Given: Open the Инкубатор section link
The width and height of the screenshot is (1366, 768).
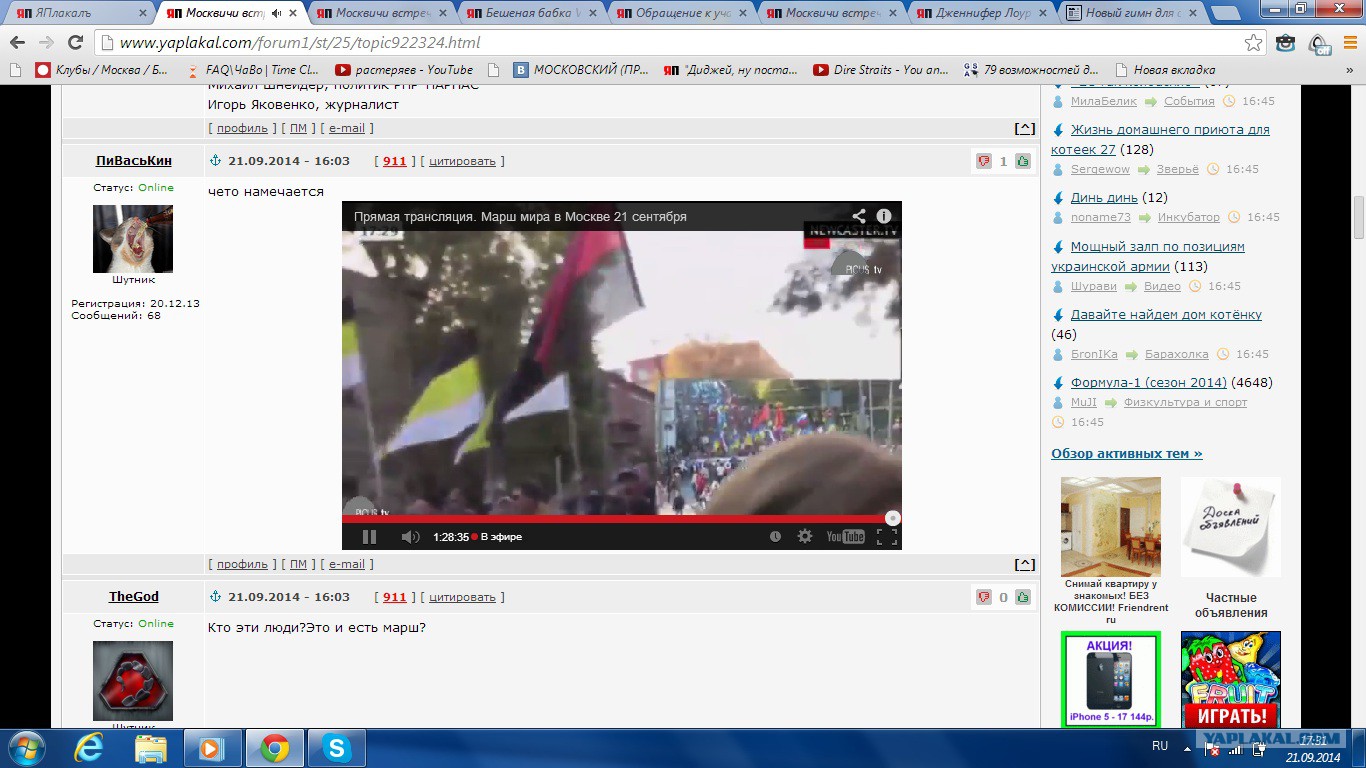Looking at the screenshot, I should tap(1189, 217).
